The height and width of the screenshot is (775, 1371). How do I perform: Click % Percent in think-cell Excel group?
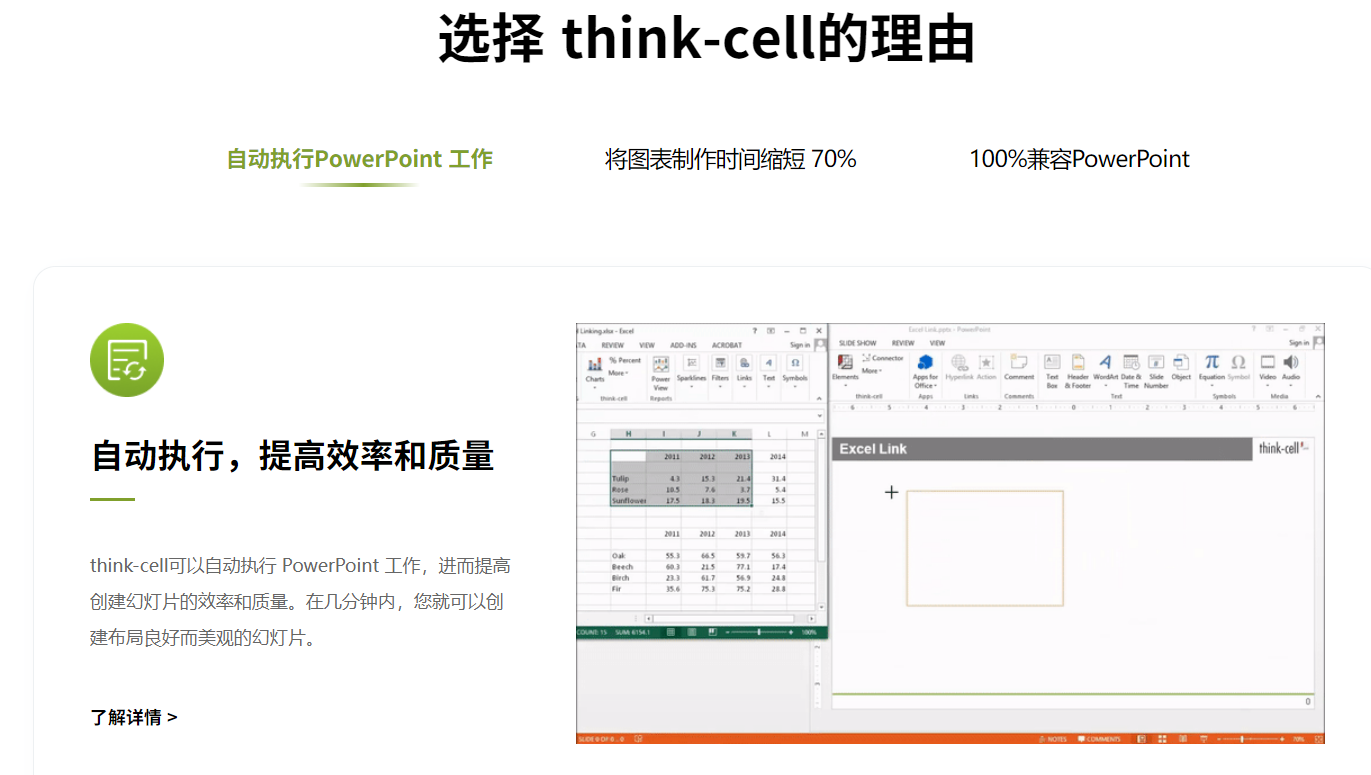coord(625,360)
